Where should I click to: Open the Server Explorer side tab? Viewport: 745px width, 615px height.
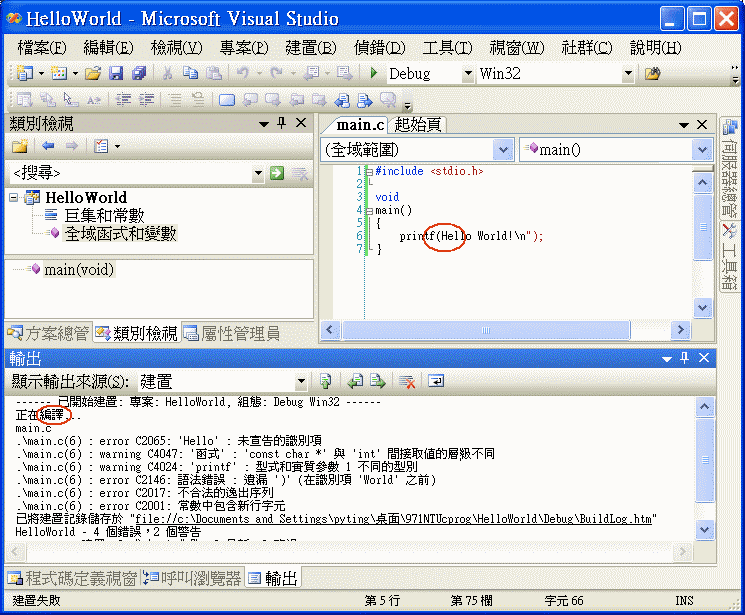pos(729,168)
